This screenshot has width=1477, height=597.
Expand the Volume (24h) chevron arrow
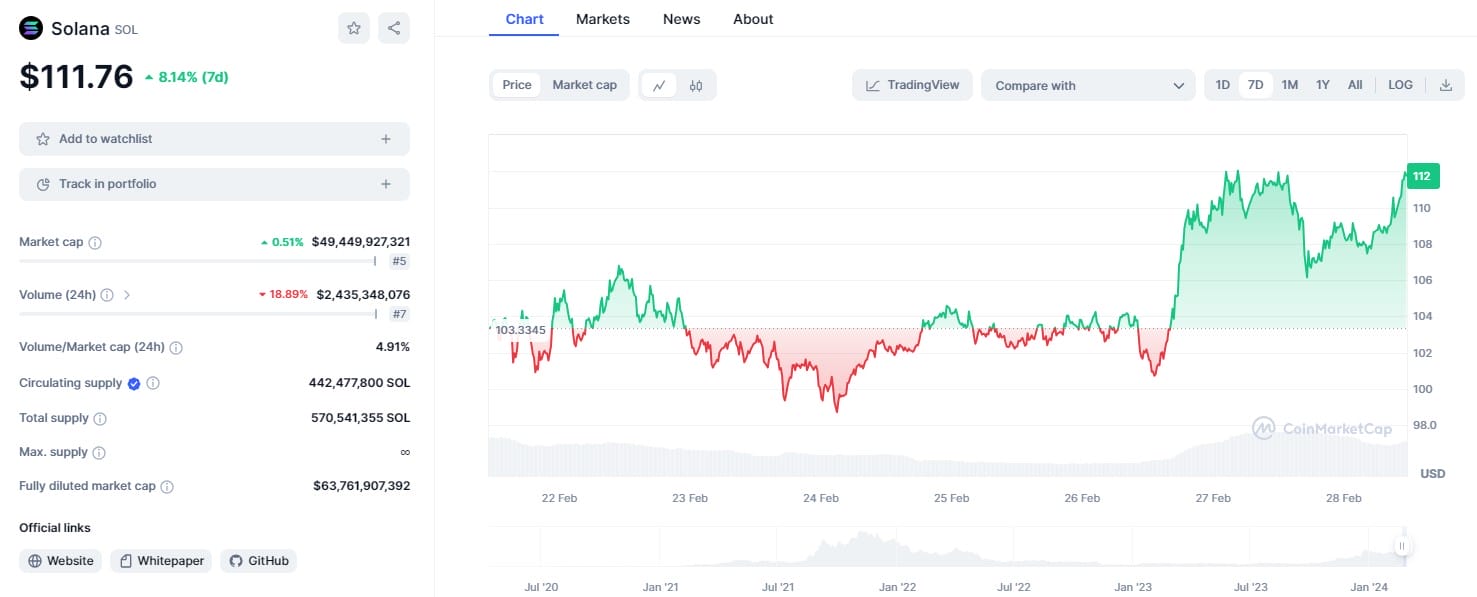click(127, 295)
